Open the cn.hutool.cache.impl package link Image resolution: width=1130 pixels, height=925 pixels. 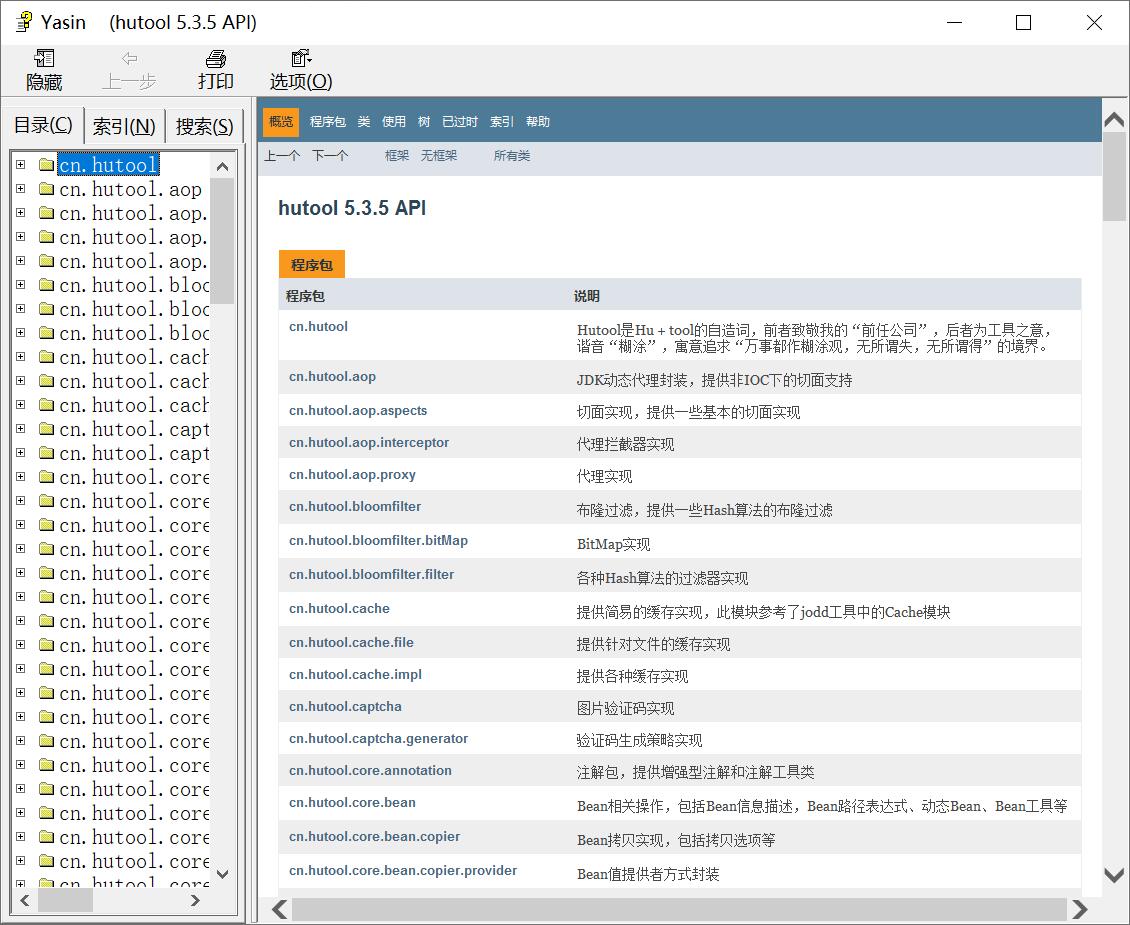[355, 674]
